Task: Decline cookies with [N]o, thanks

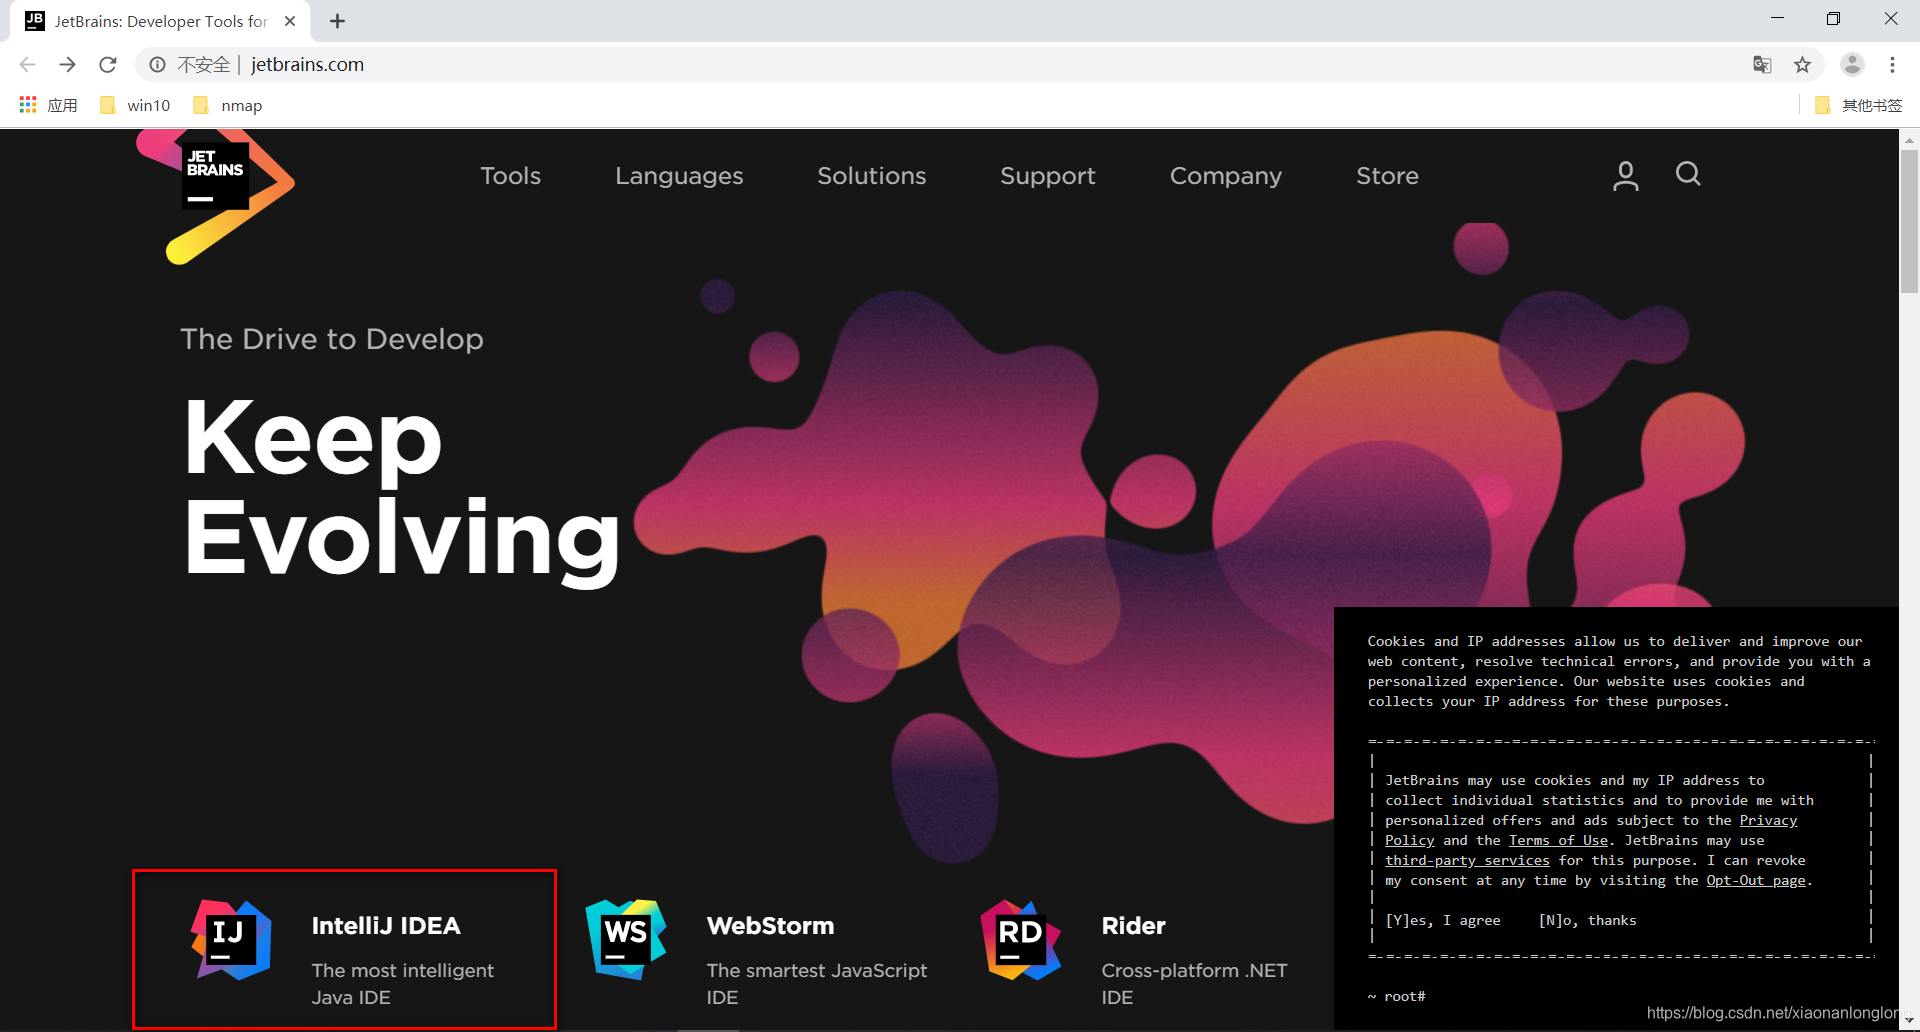Action: [x=1588, y=921]
